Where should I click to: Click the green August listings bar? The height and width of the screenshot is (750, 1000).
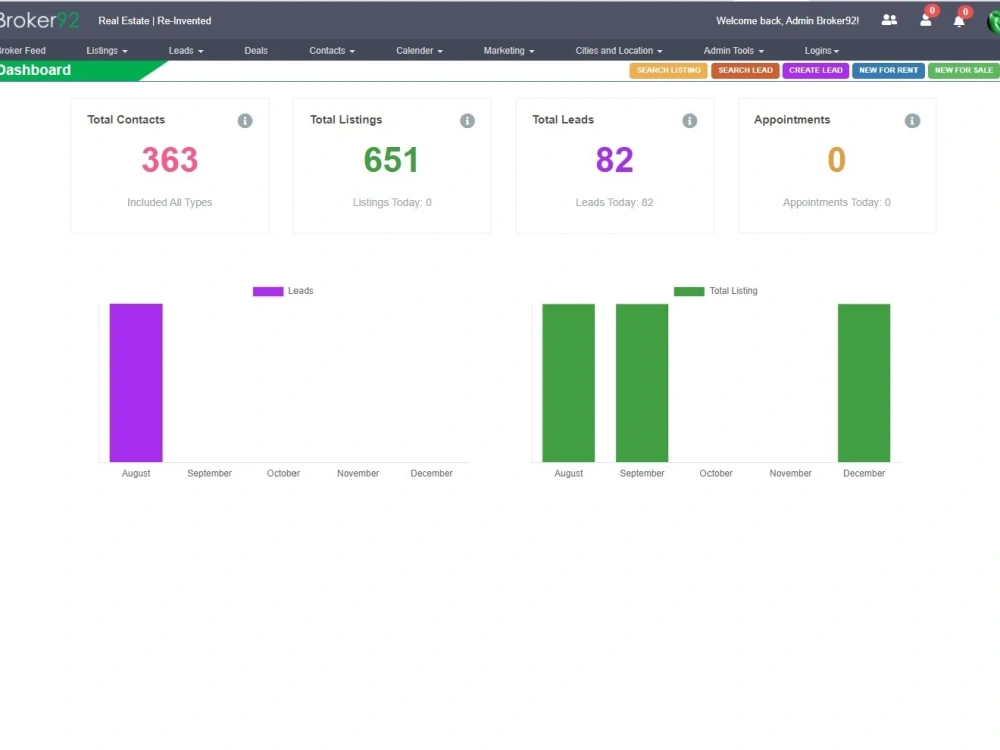click(x=568, y=383)
